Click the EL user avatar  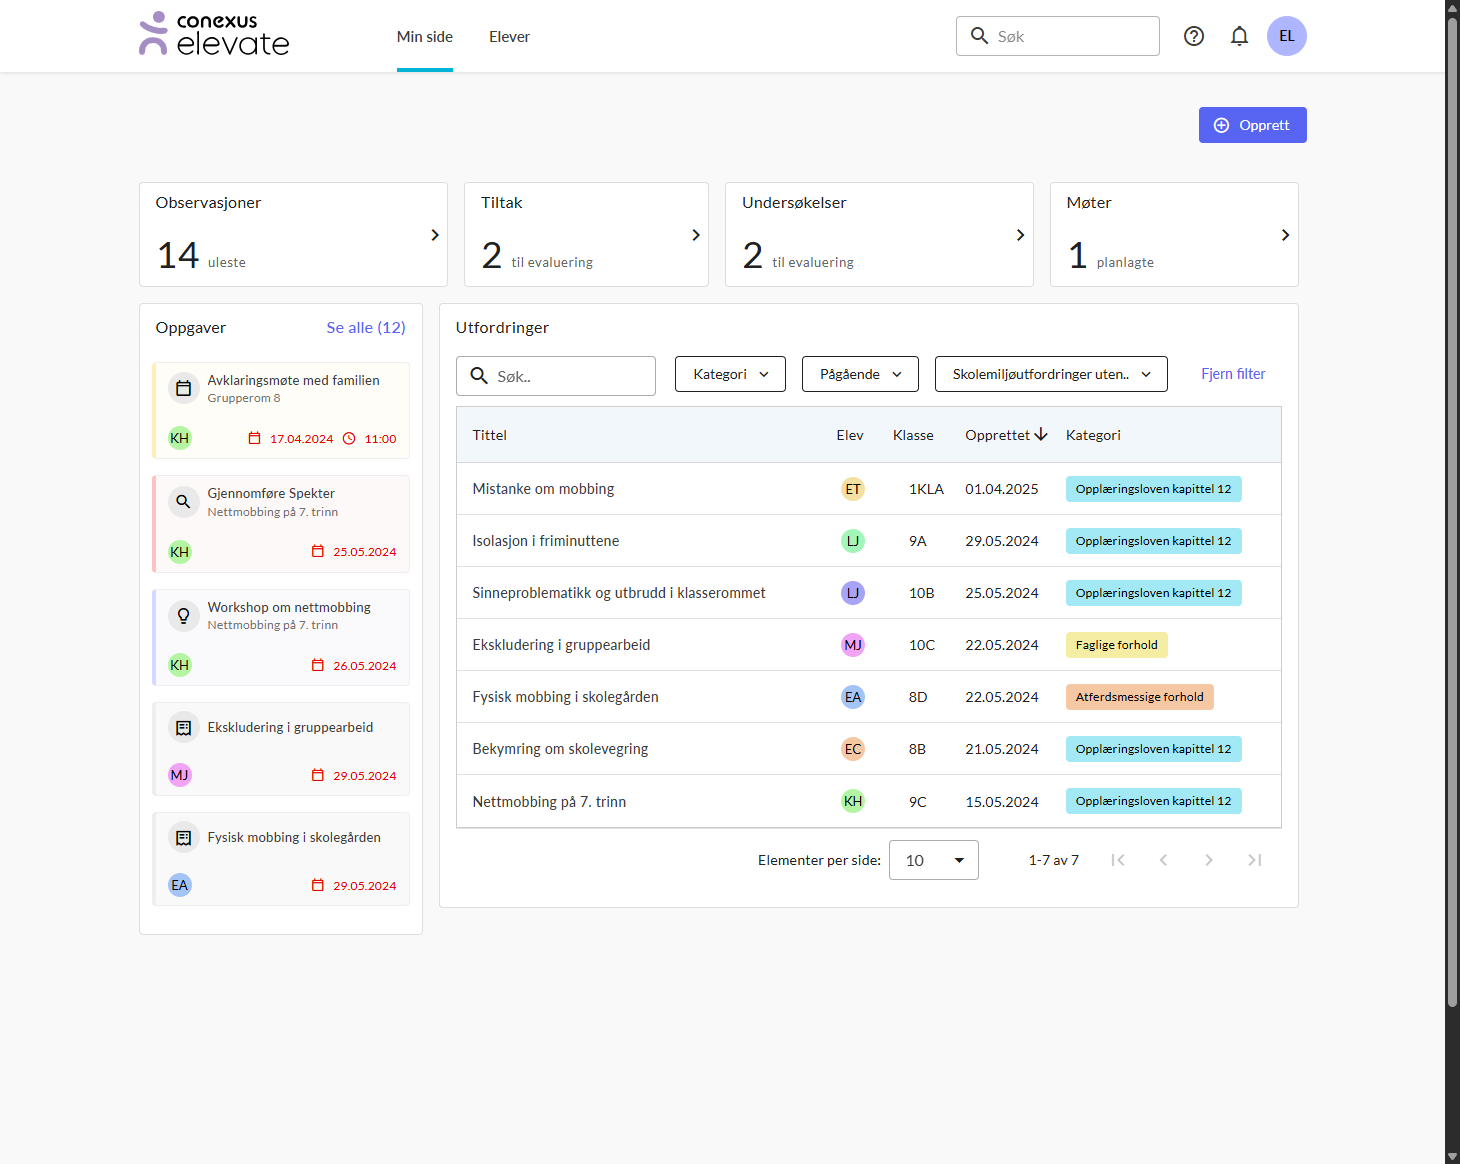coord(1286,36)
